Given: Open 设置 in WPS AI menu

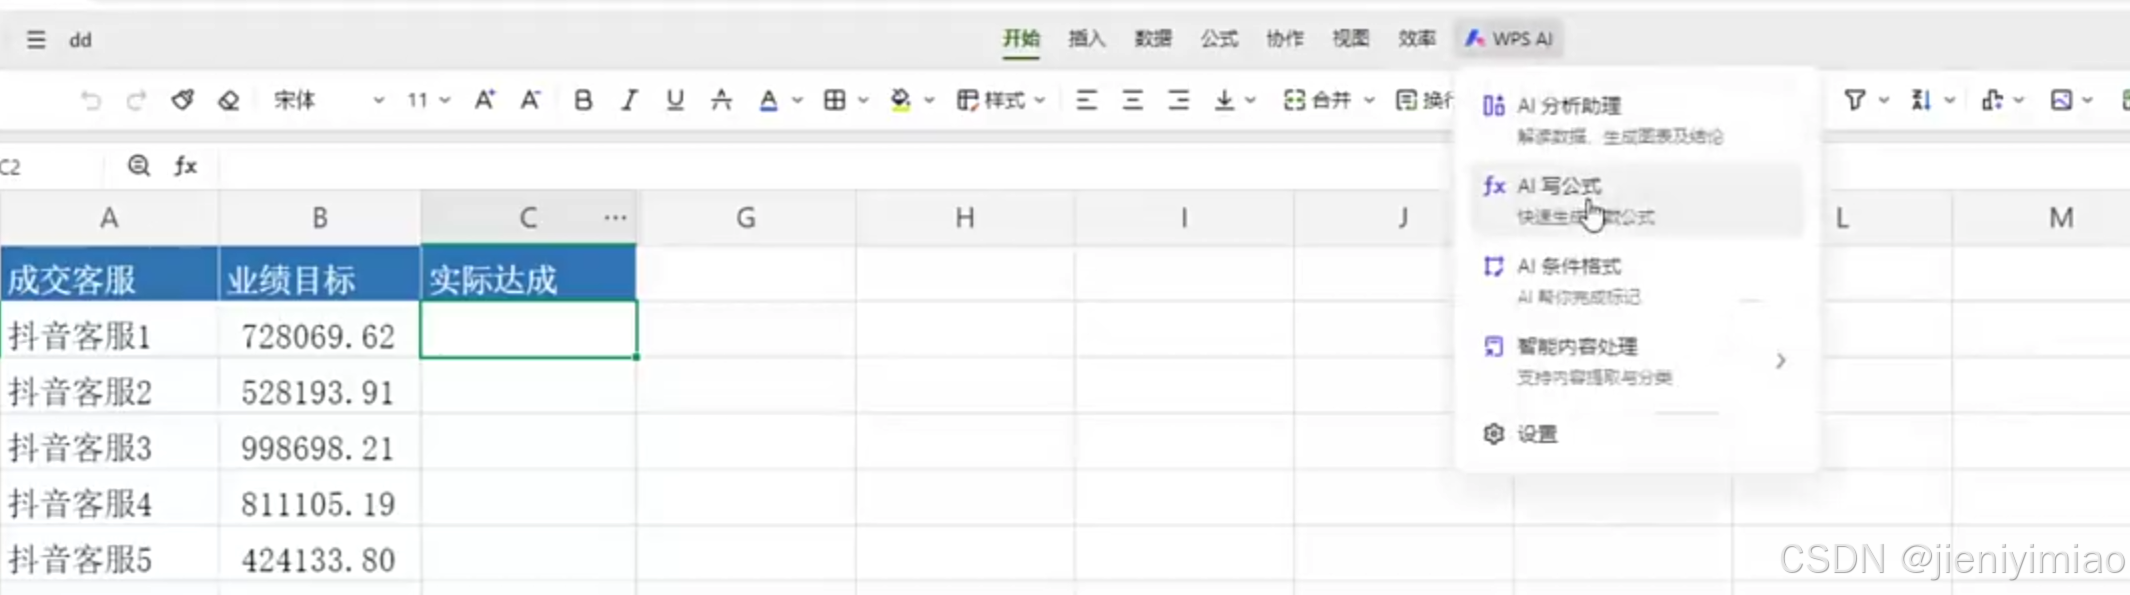Looking at the screenshot, I should (x=1637, y=434).
